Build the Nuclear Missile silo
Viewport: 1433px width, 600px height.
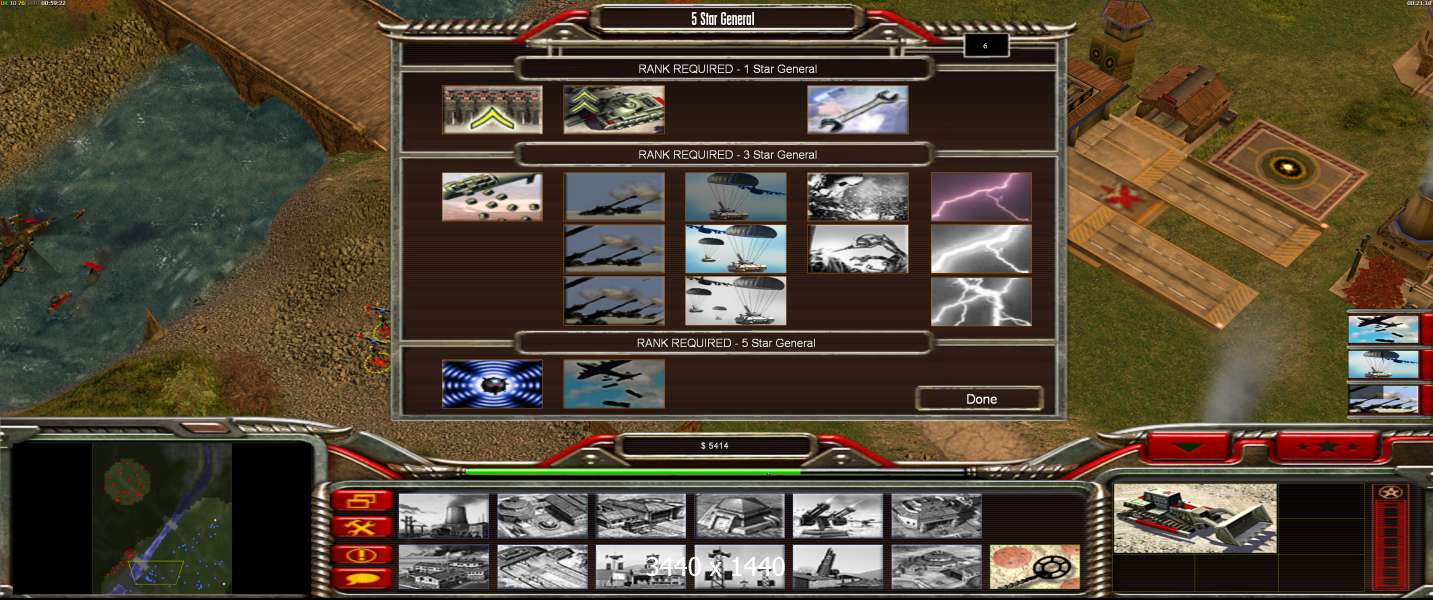[838, 567]
